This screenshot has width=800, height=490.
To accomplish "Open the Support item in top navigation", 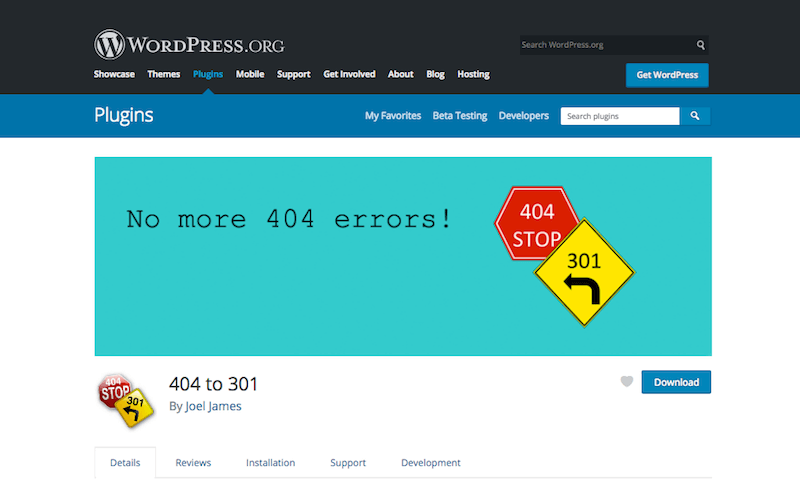I will [293, 74].
